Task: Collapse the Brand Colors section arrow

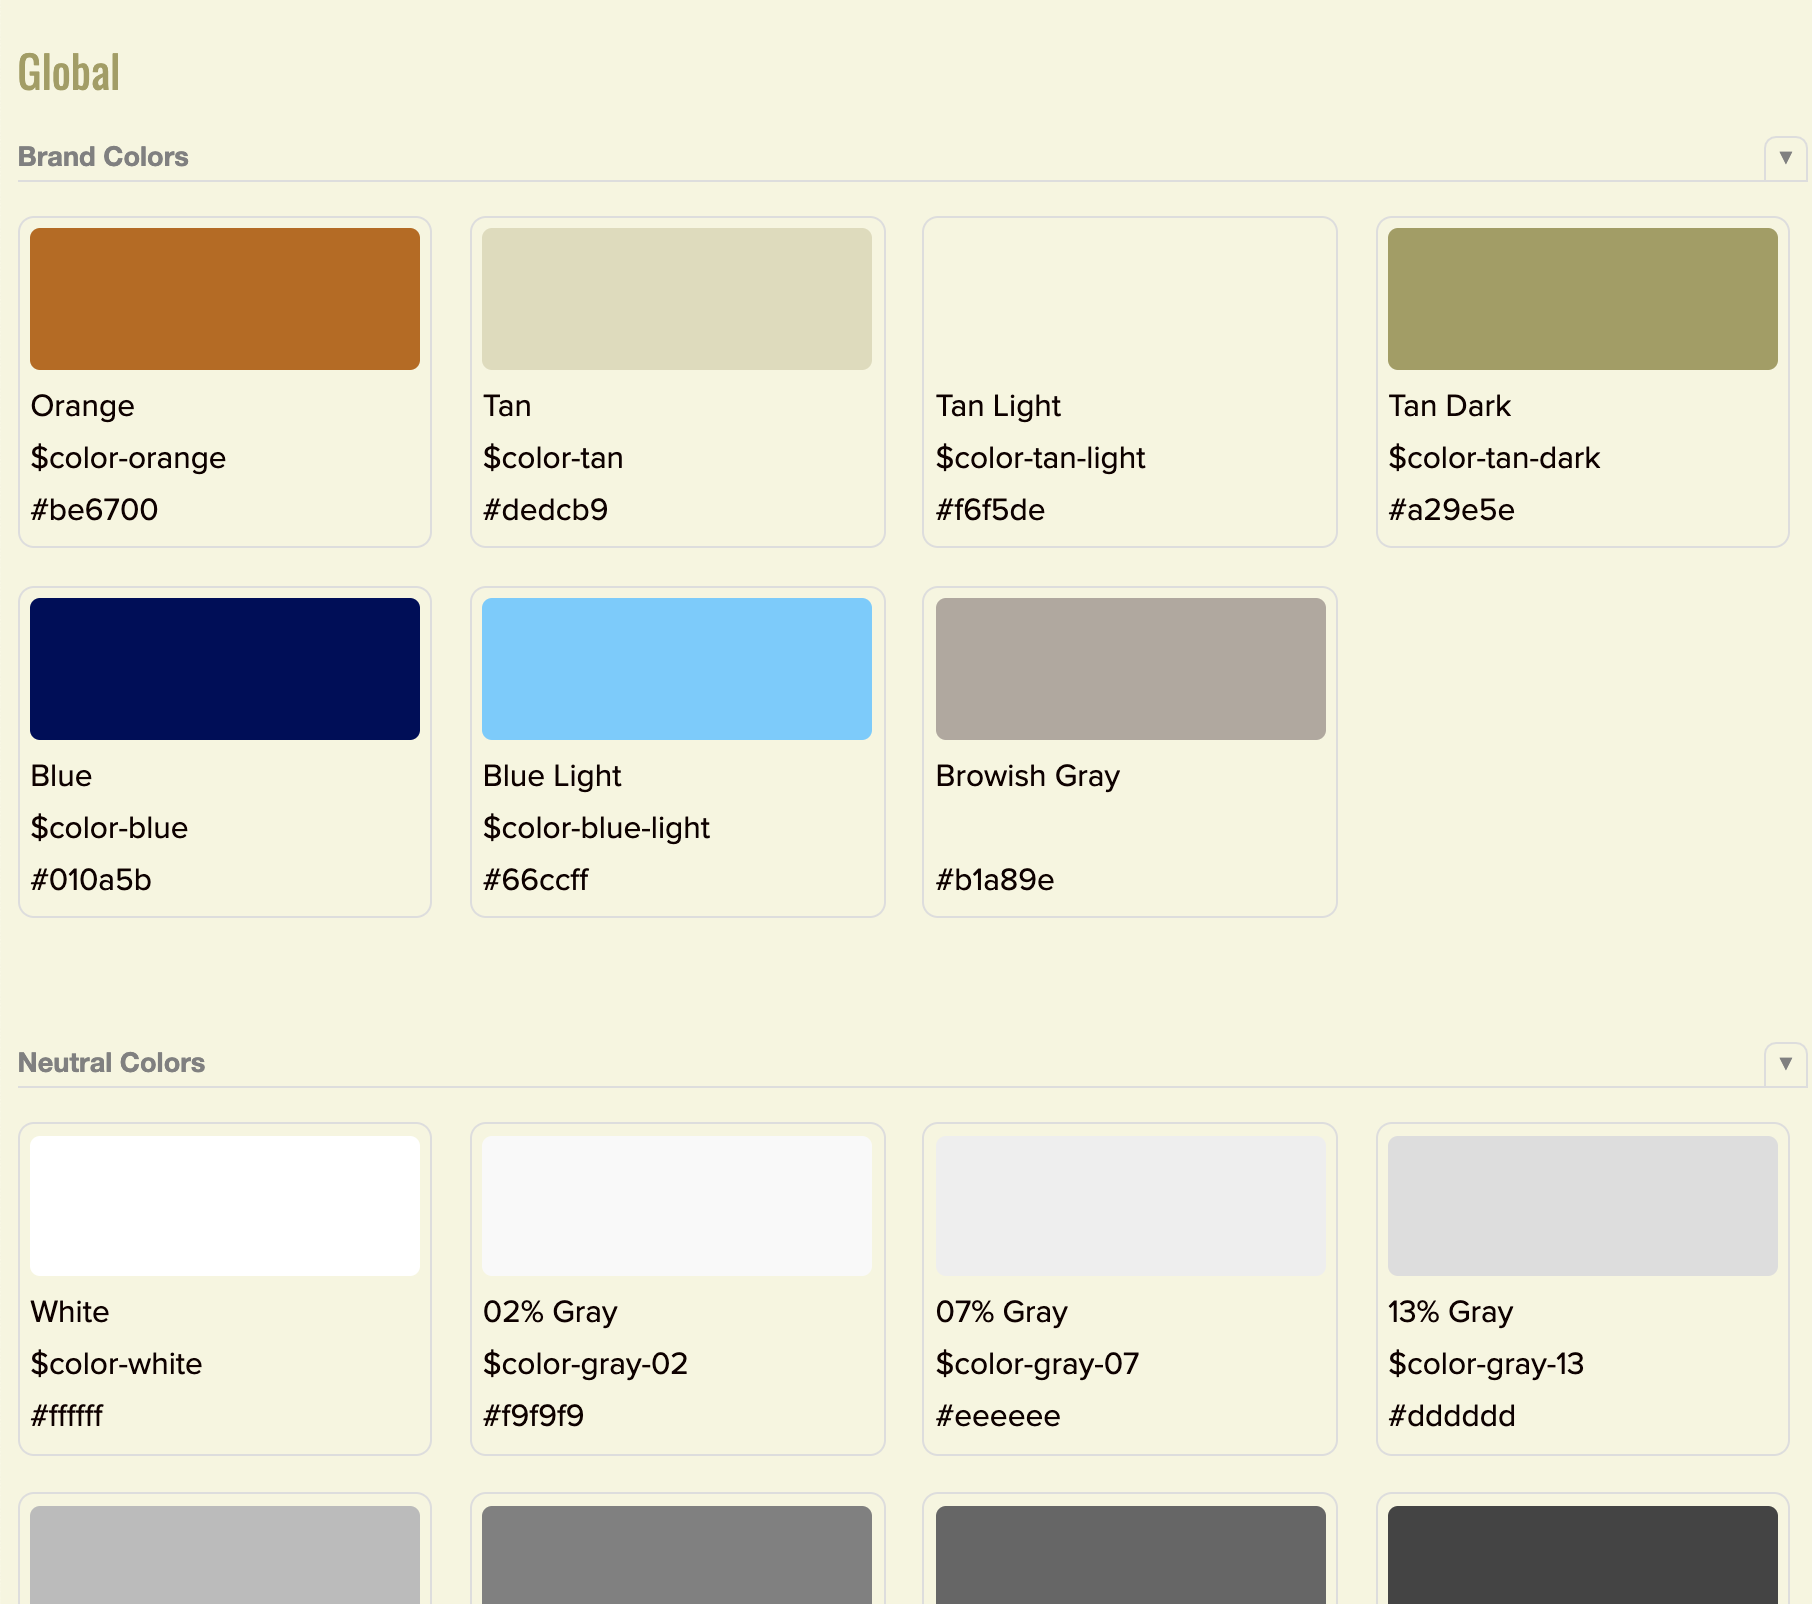Action: pyautogui.click(x=1785, y=158)
